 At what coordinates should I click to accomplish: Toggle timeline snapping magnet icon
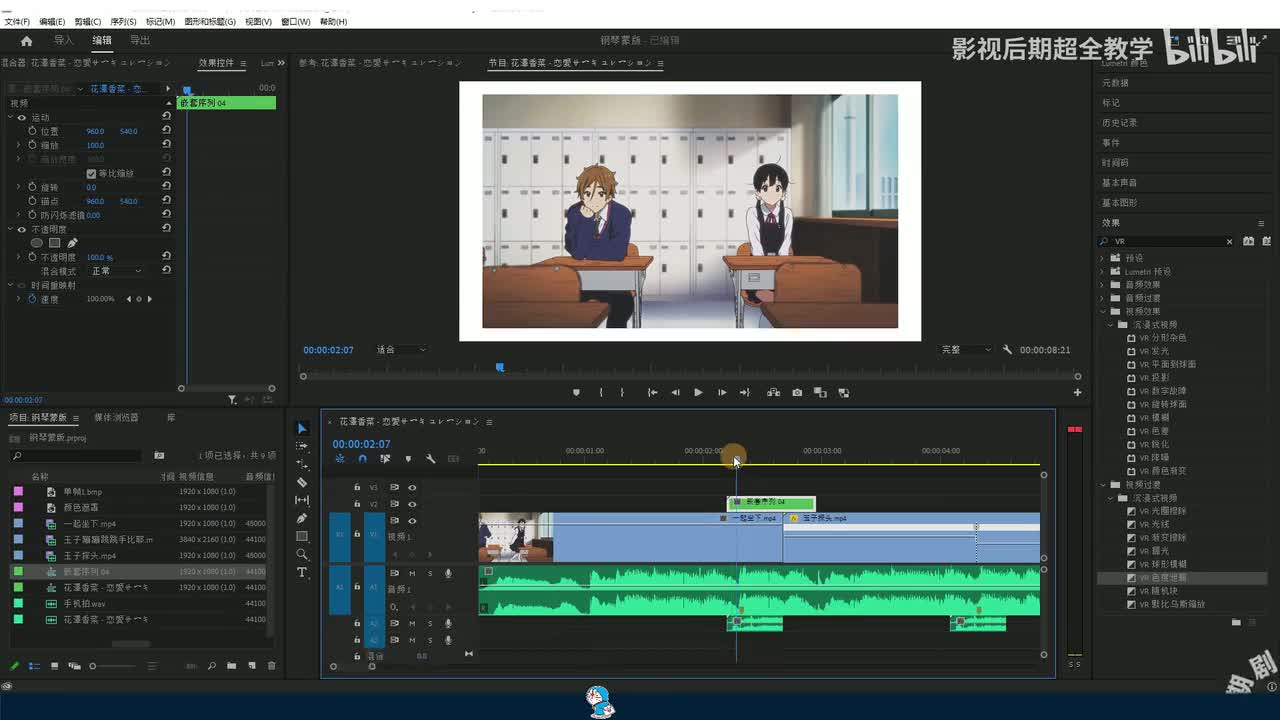(x=362, y=459)
